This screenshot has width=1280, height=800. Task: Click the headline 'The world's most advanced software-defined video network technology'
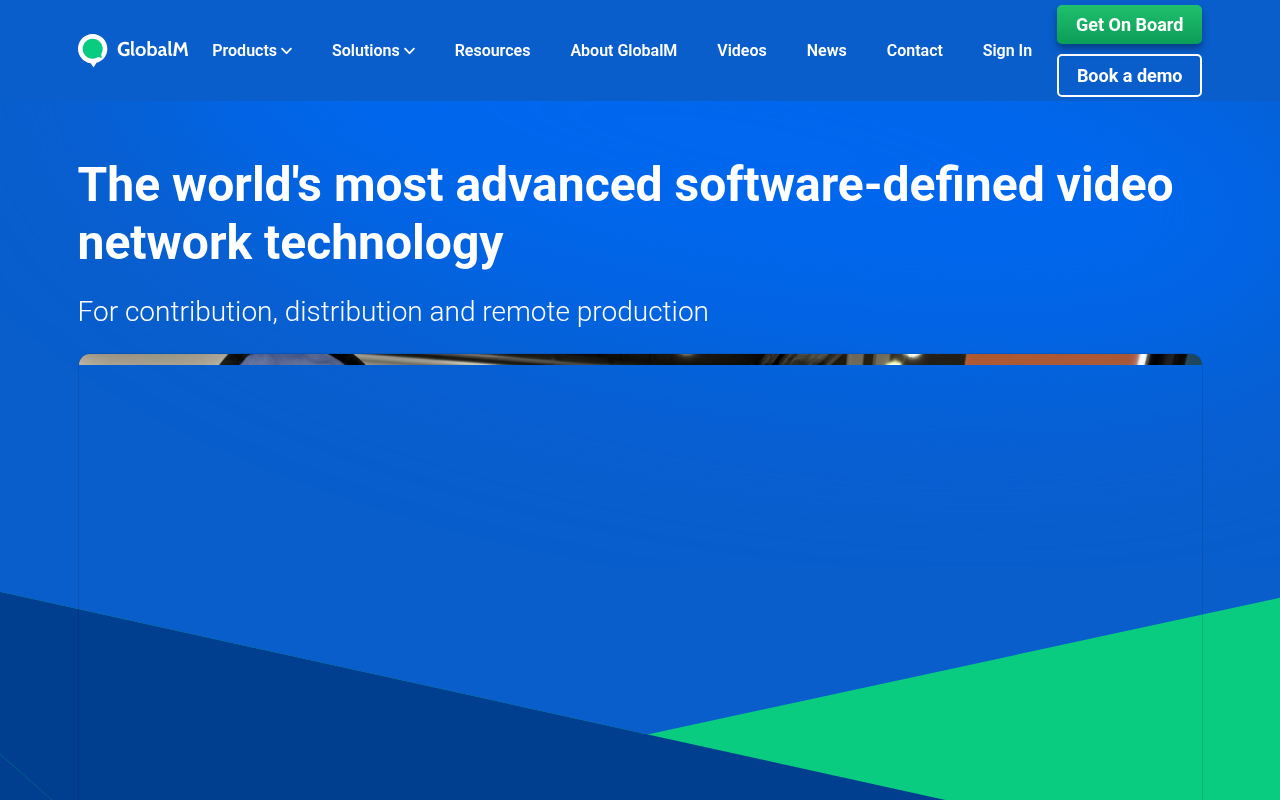pos(625,213)
